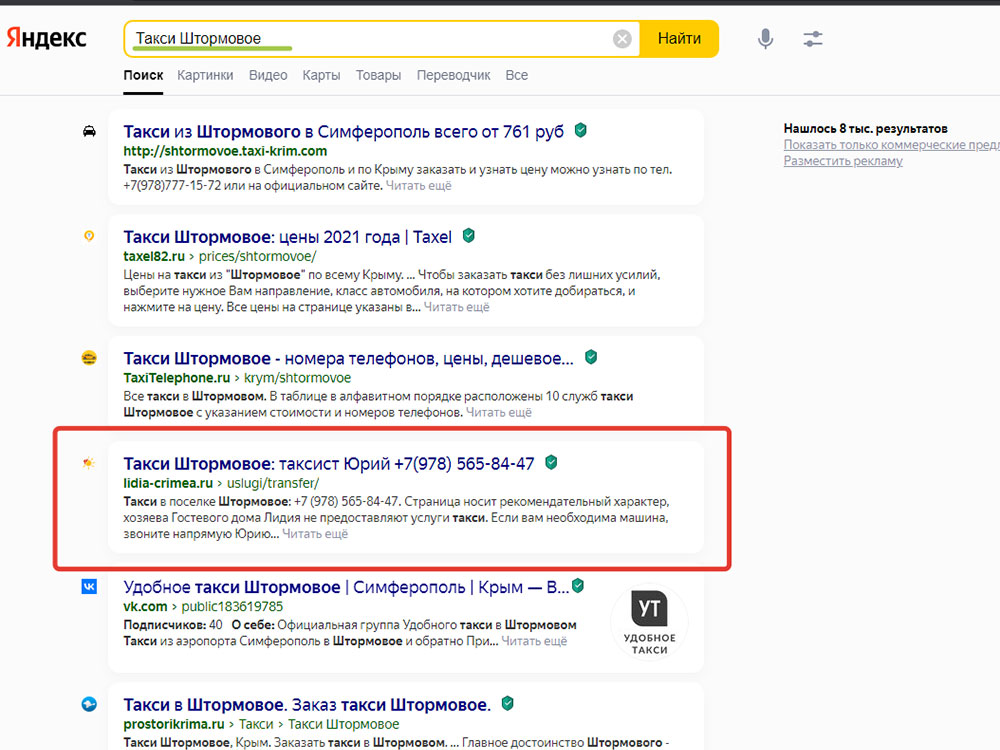The image size is (1000, 750).
Task: Click shield badge beside таксист Юрий title
Action: [552, 462]
